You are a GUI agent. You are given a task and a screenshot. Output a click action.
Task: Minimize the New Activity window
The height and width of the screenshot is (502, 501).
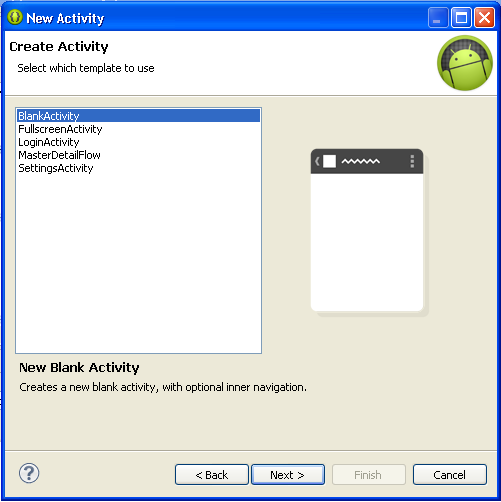pyautogui.click(x=438, y=18)
